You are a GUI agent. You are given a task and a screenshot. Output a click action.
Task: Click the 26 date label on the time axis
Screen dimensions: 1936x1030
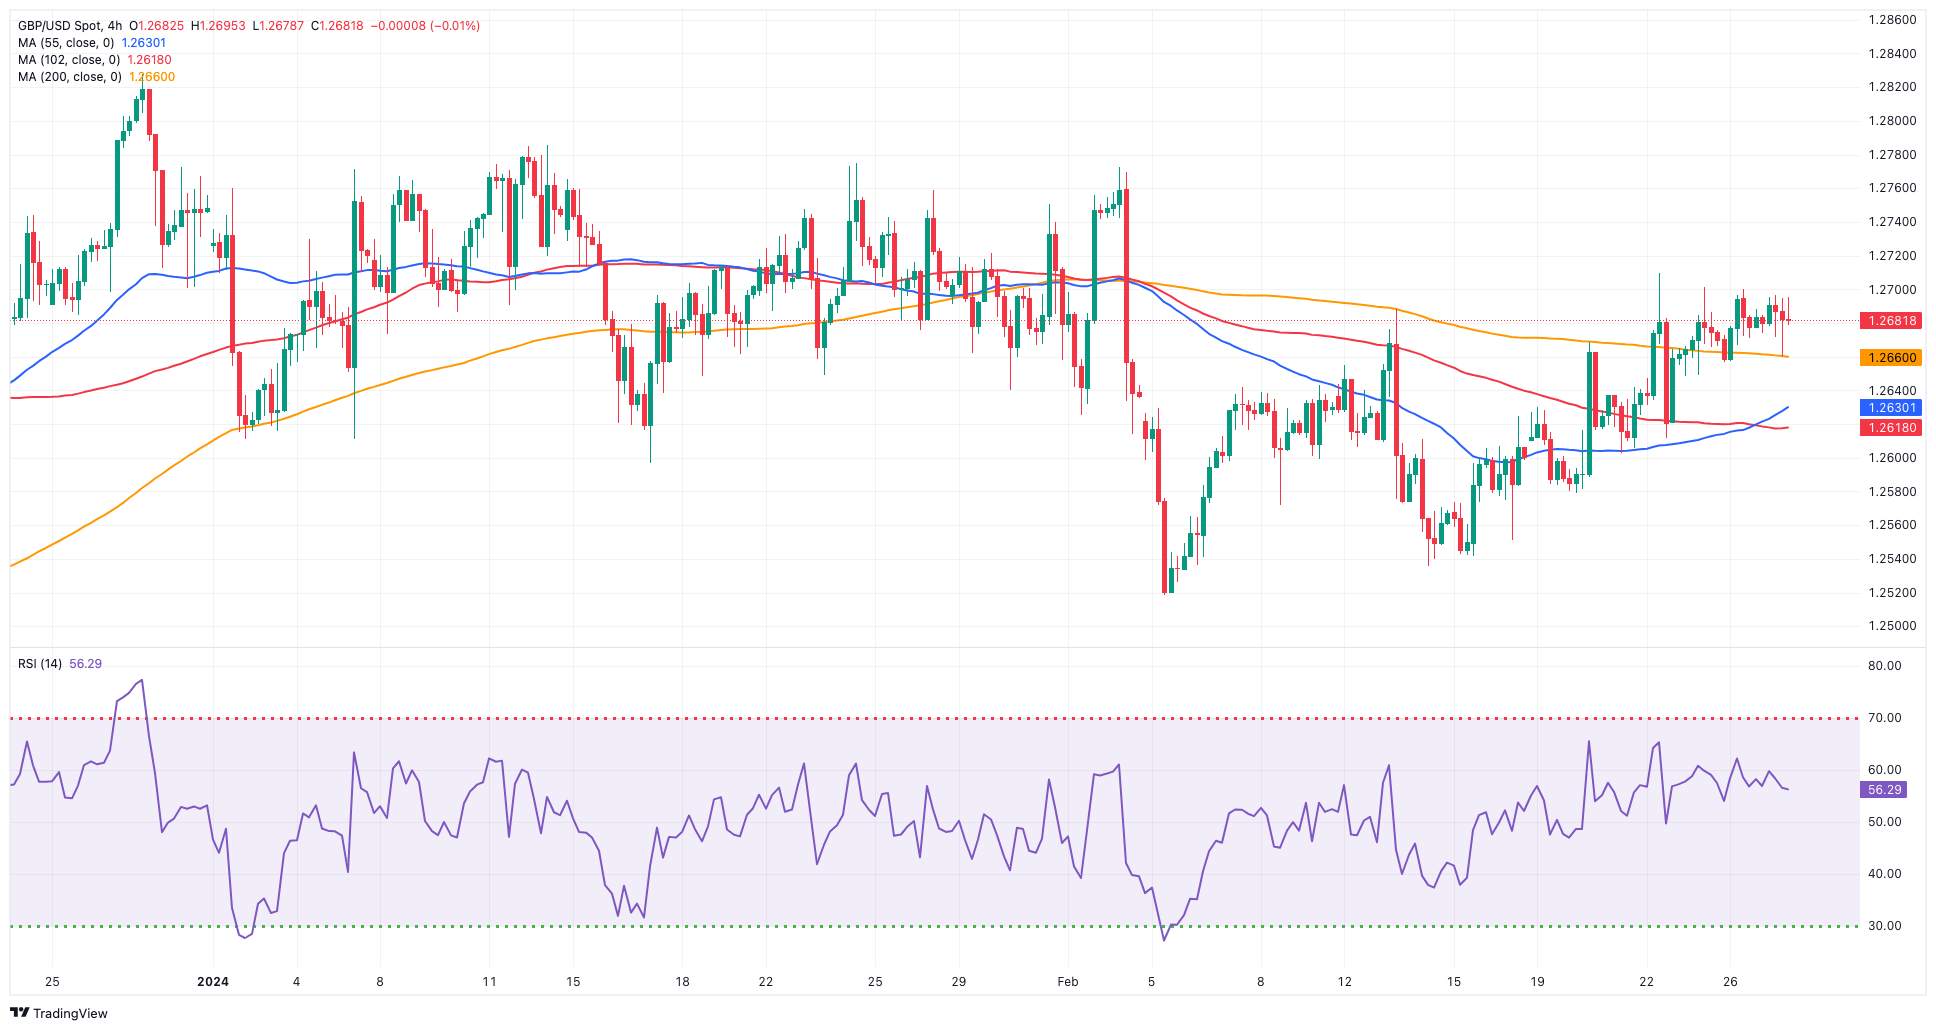(x=1731, y=982)
